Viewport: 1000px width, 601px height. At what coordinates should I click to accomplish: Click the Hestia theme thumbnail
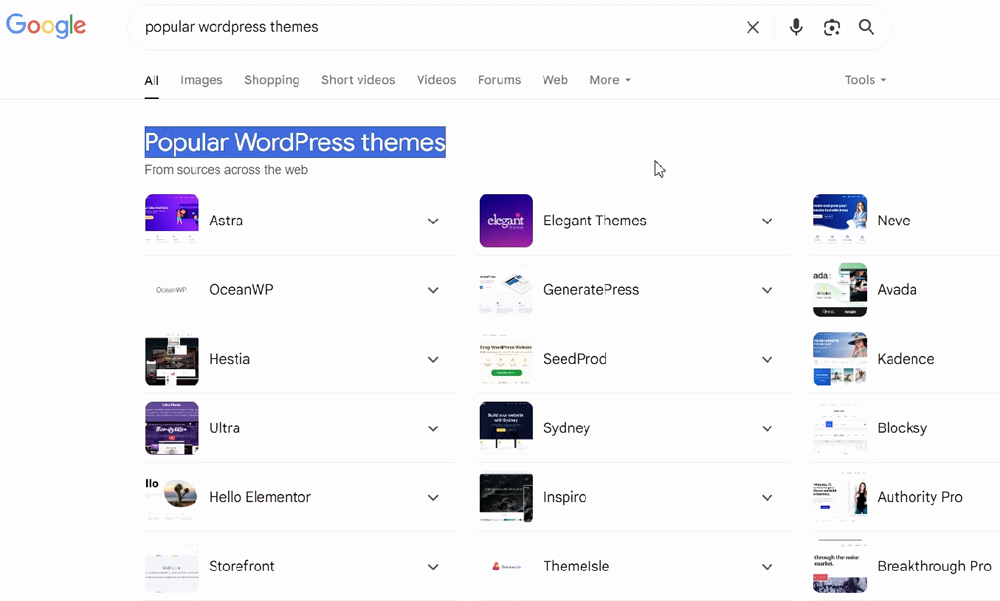[x=172, y=359]
